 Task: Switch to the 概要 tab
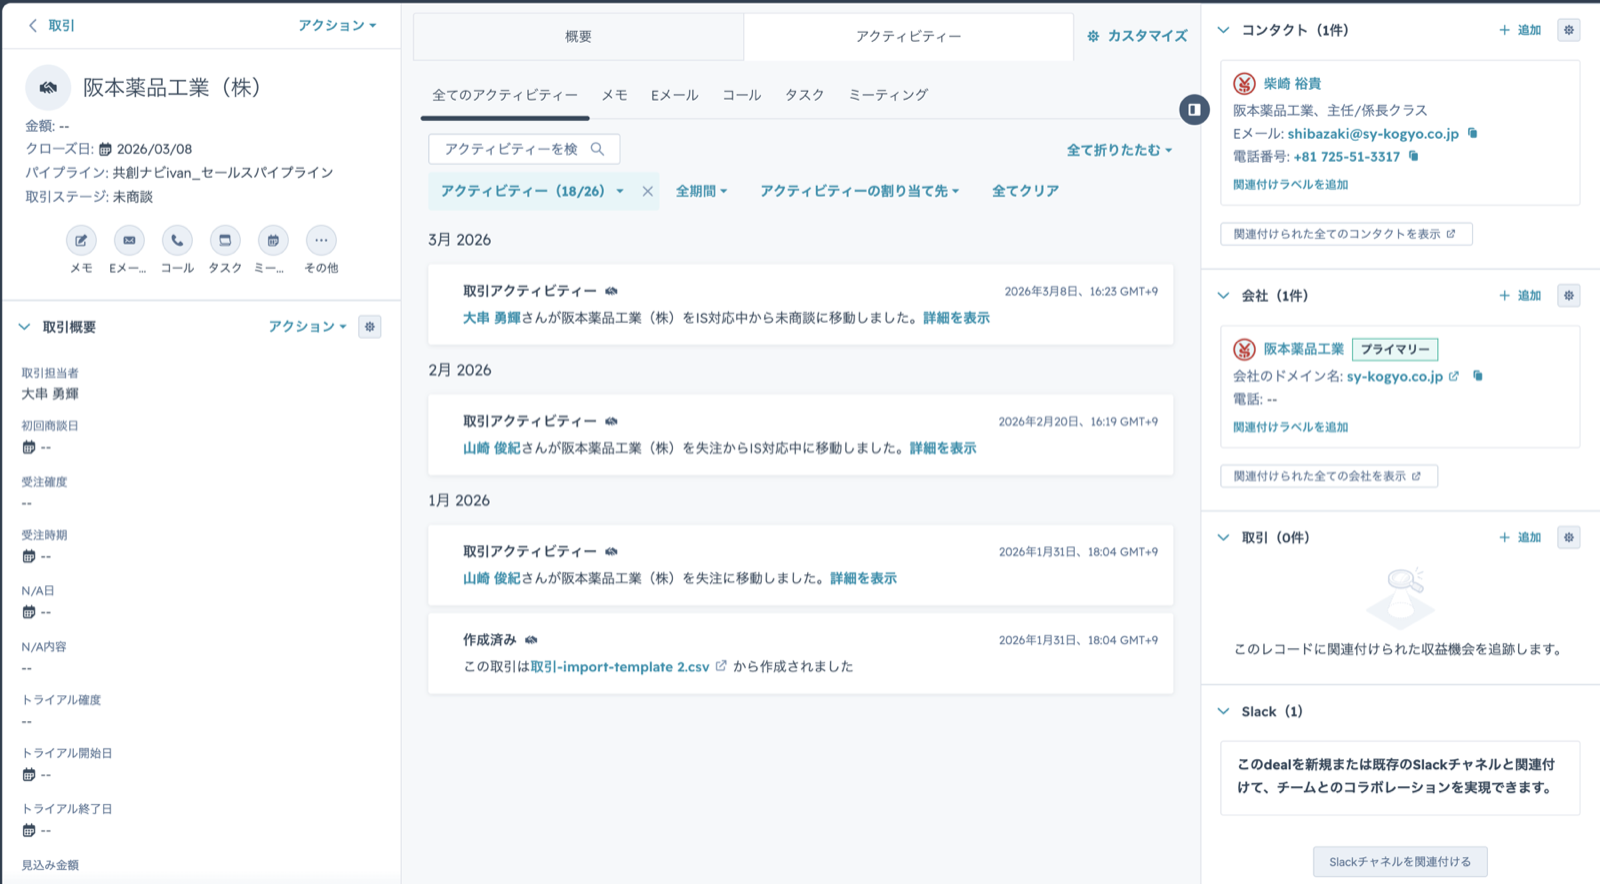click(578, 37)
